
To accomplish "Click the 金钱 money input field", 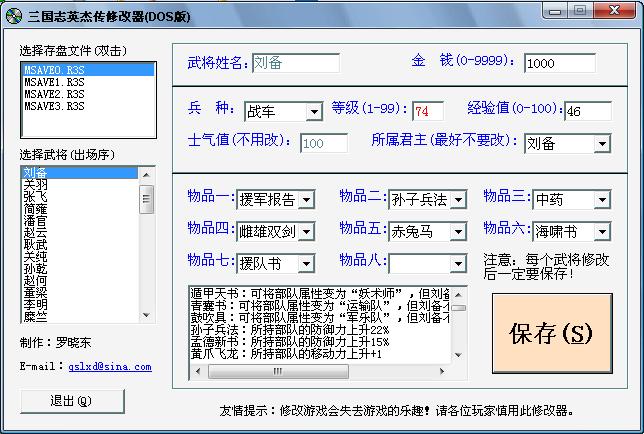I will pos(560,63).
